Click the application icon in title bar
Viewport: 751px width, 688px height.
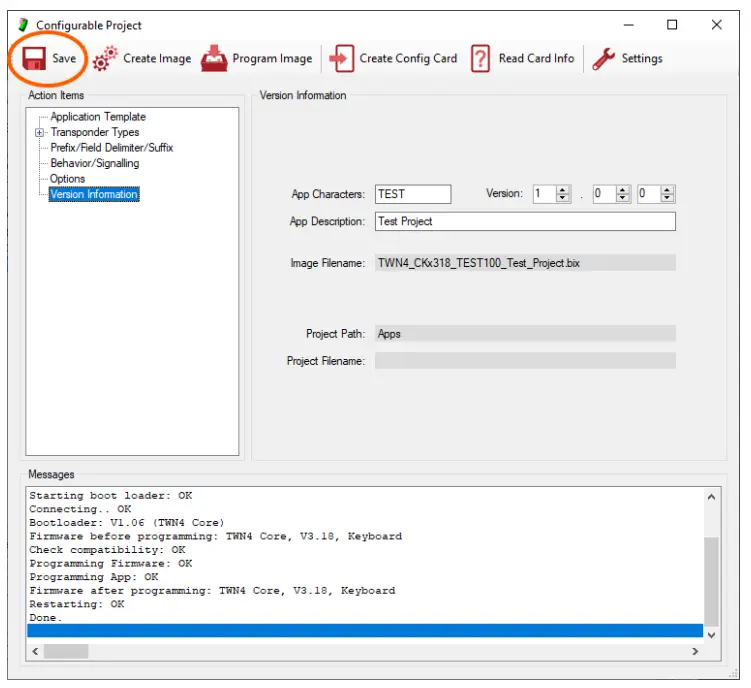[x=23, y=25]
